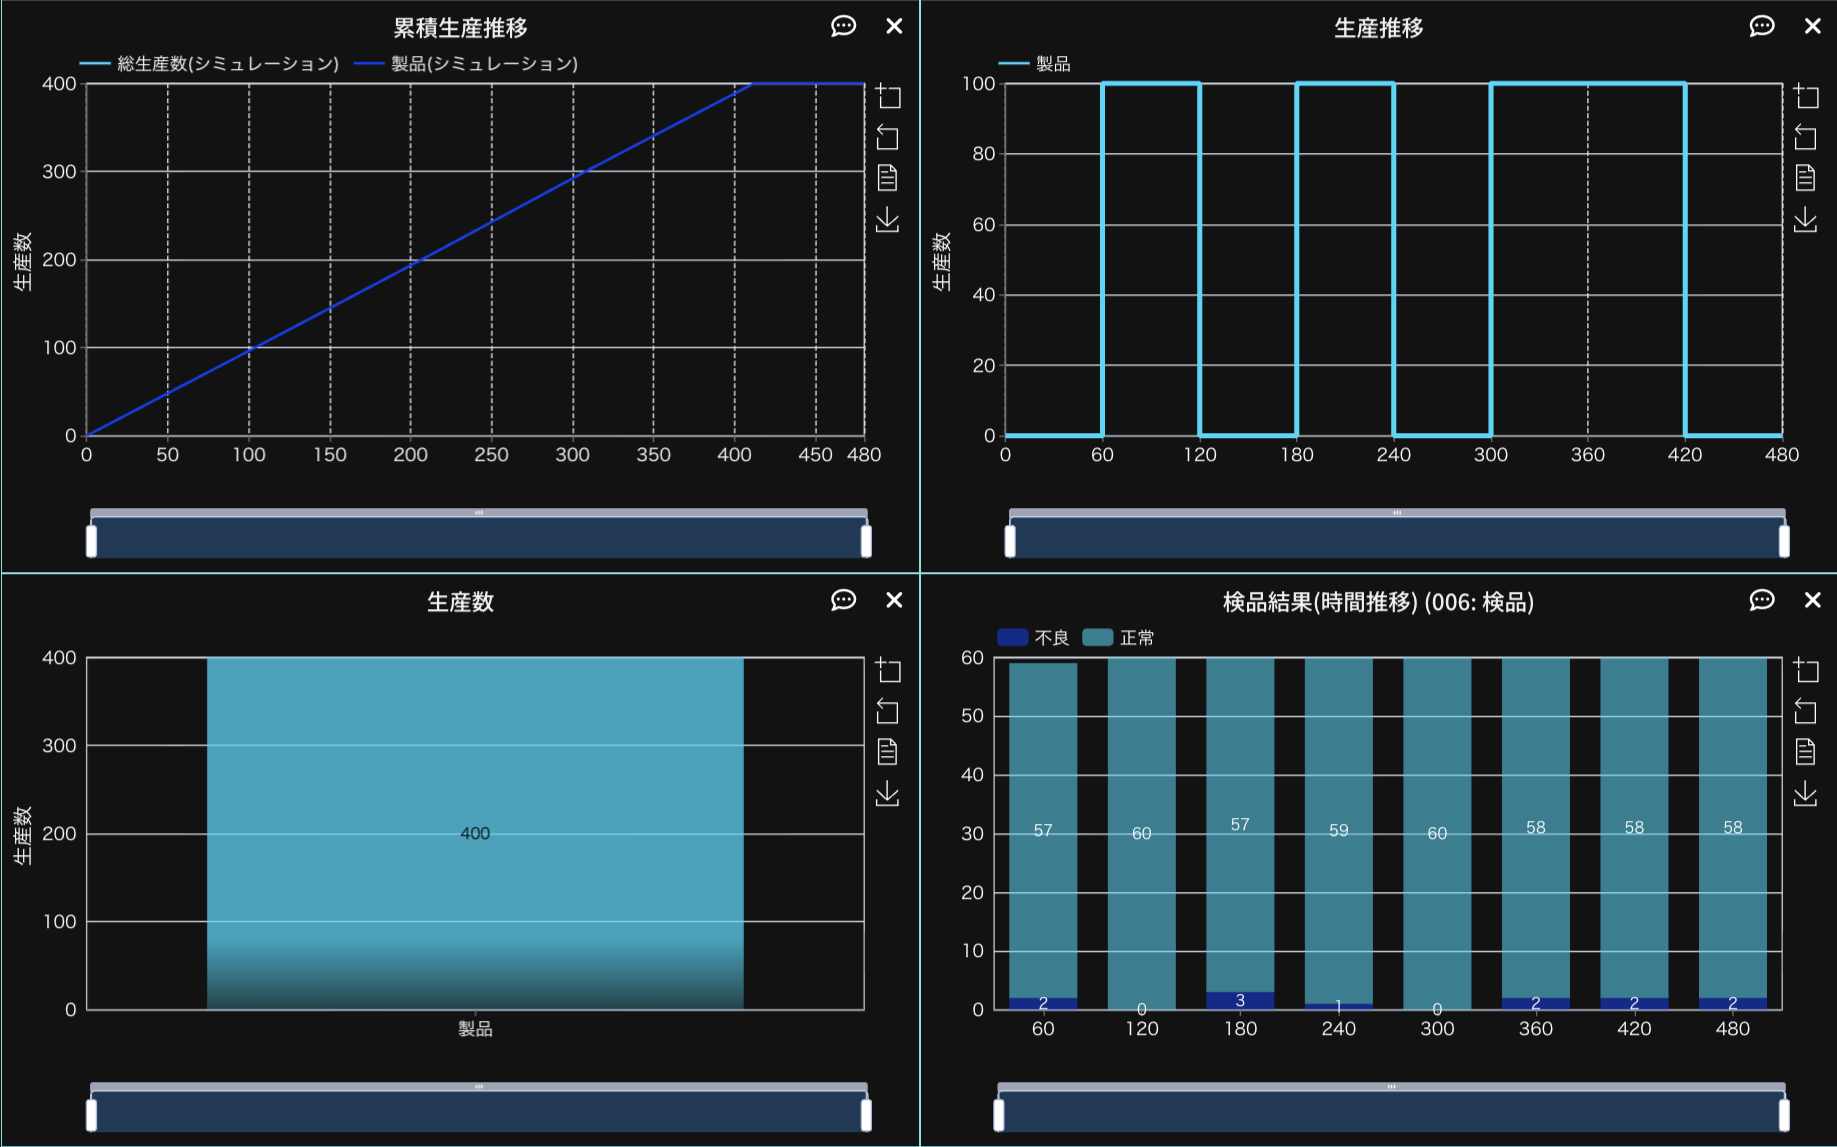Activate area zoom tool in 生産推移 chart
The width and height of the screenshot is (1837, 1147).
click(1806, 96)
